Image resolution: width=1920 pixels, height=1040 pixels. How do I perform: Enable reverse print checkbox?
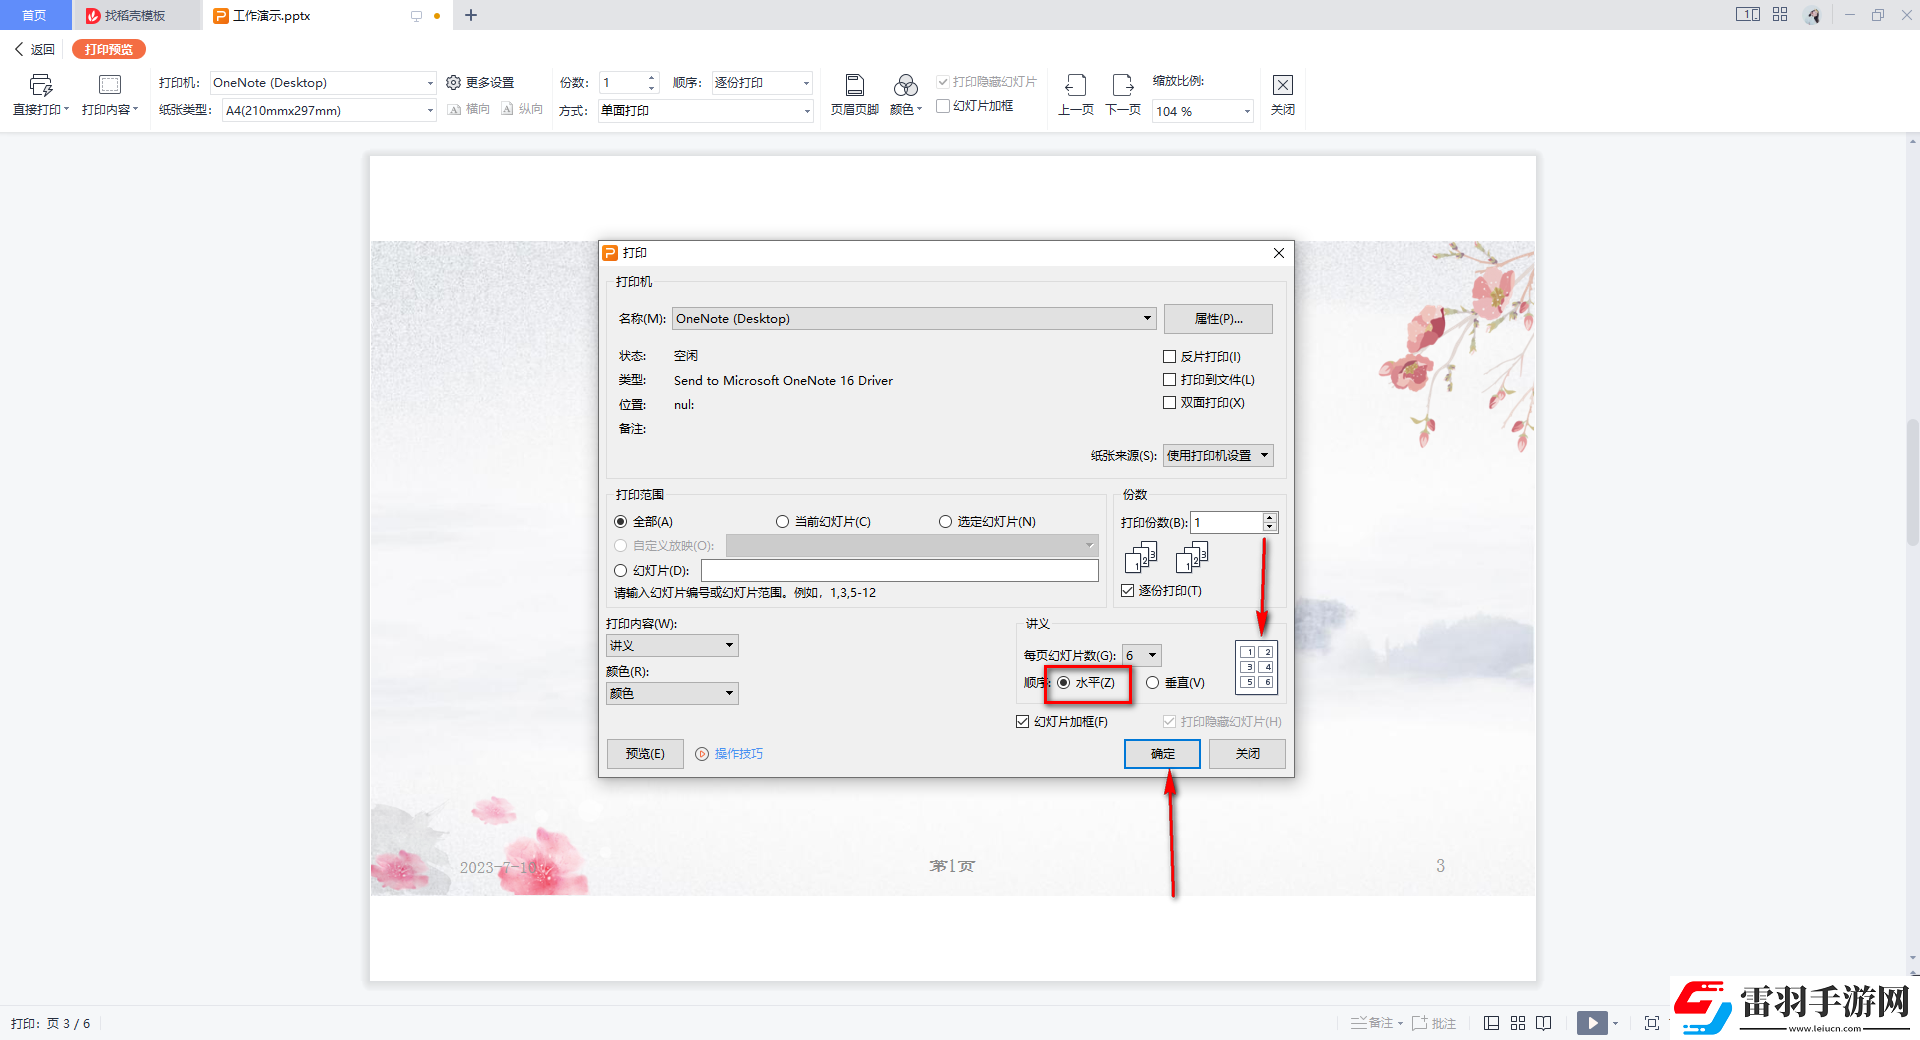click(1169, 357)
